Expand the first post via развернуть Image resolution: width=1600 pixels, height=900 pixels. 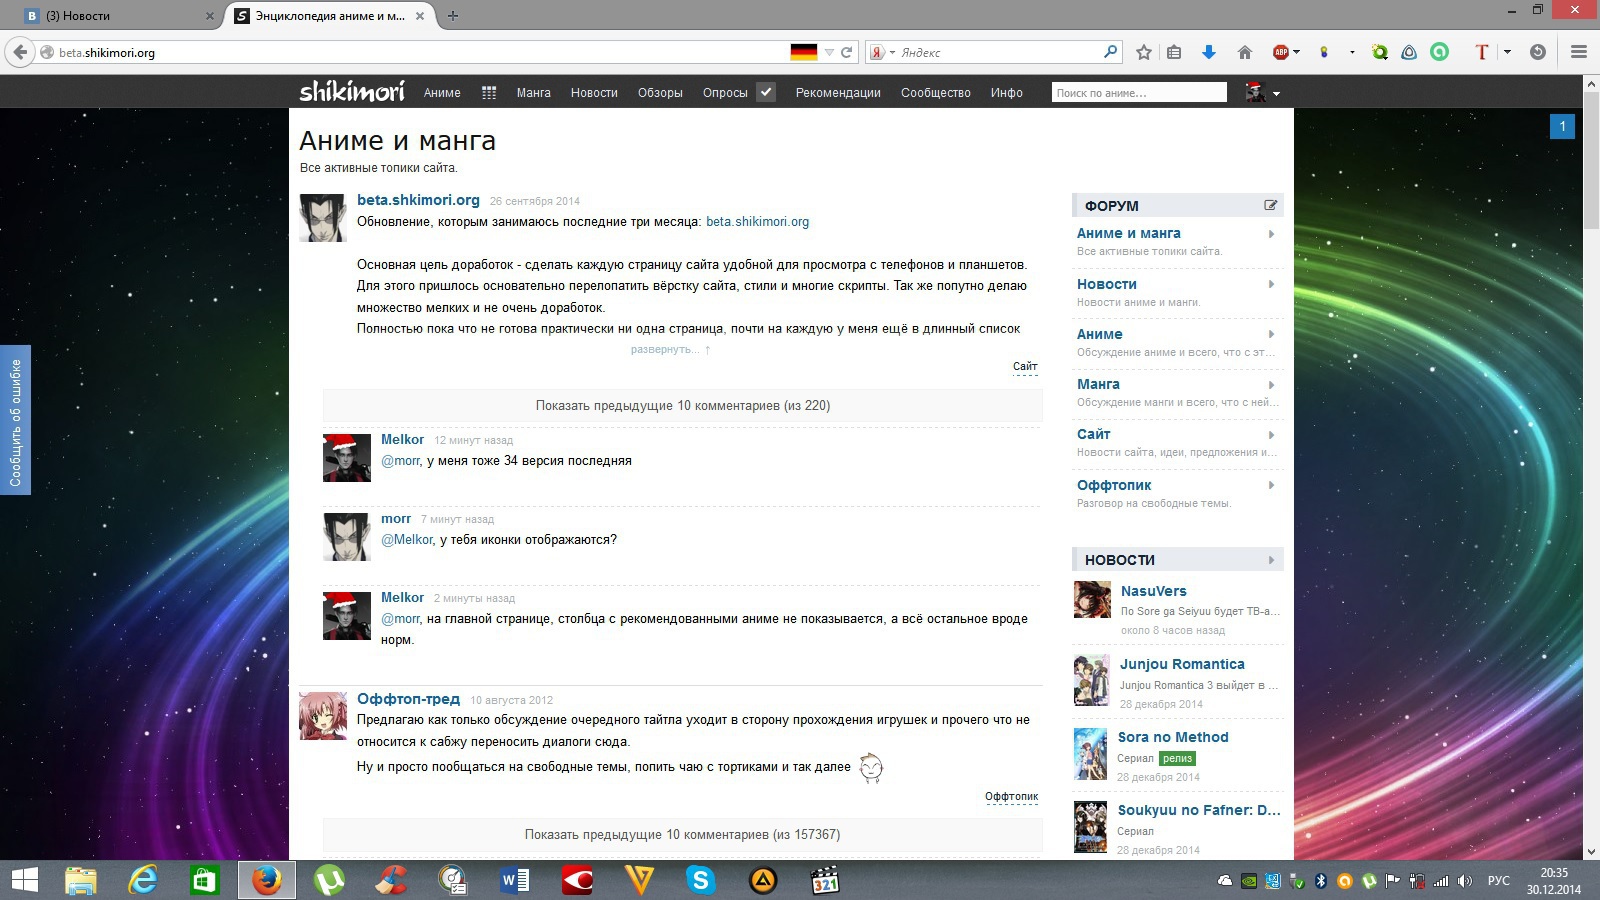[664, 350]
